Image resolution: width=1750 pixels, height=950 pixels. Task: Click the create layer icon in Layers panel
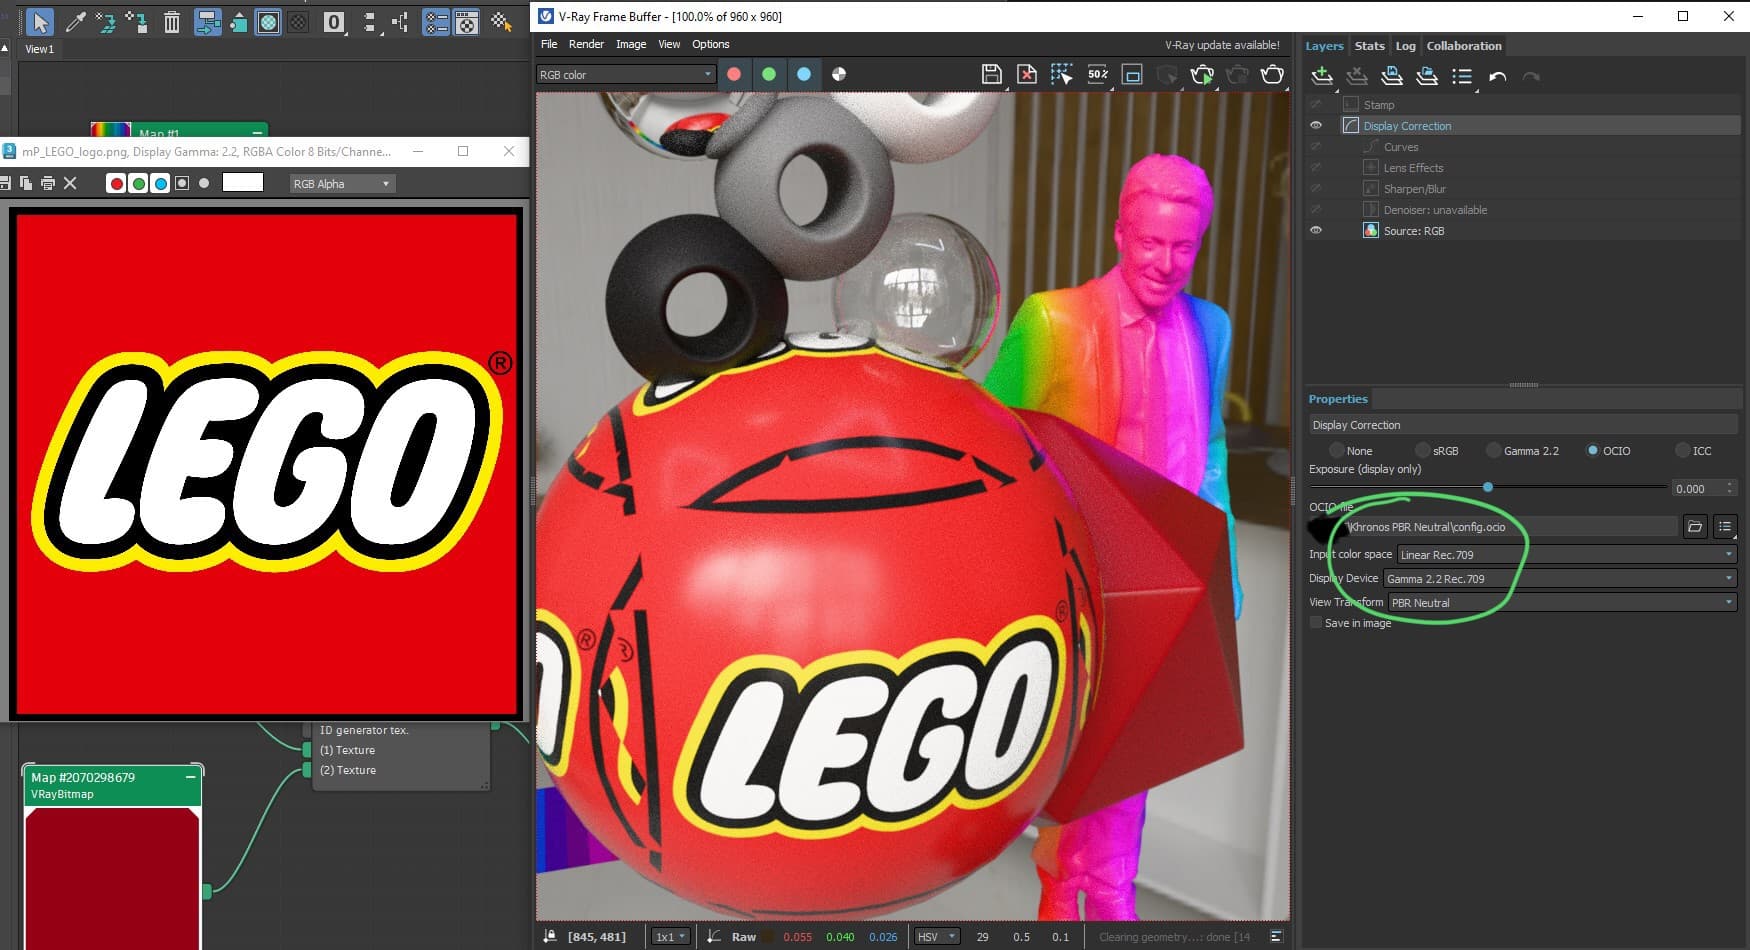pos(1322,76)
